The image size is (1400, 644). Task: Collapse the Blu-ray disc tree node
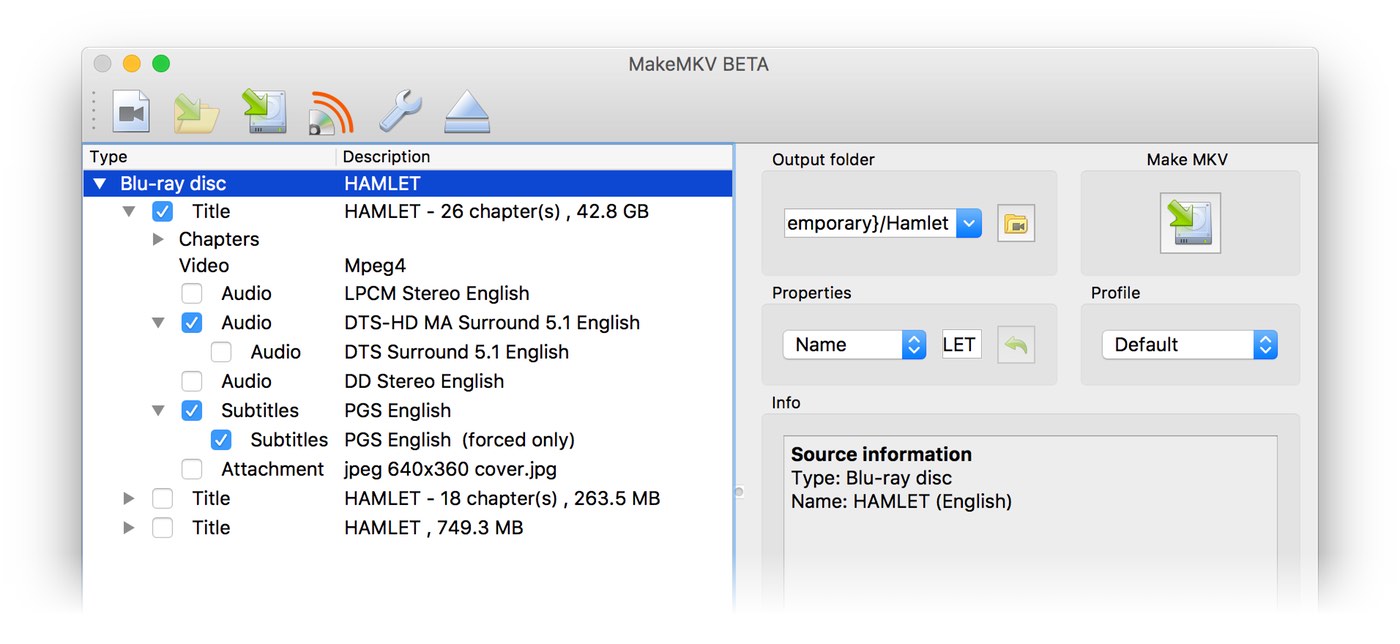click(x=99, y=184)
